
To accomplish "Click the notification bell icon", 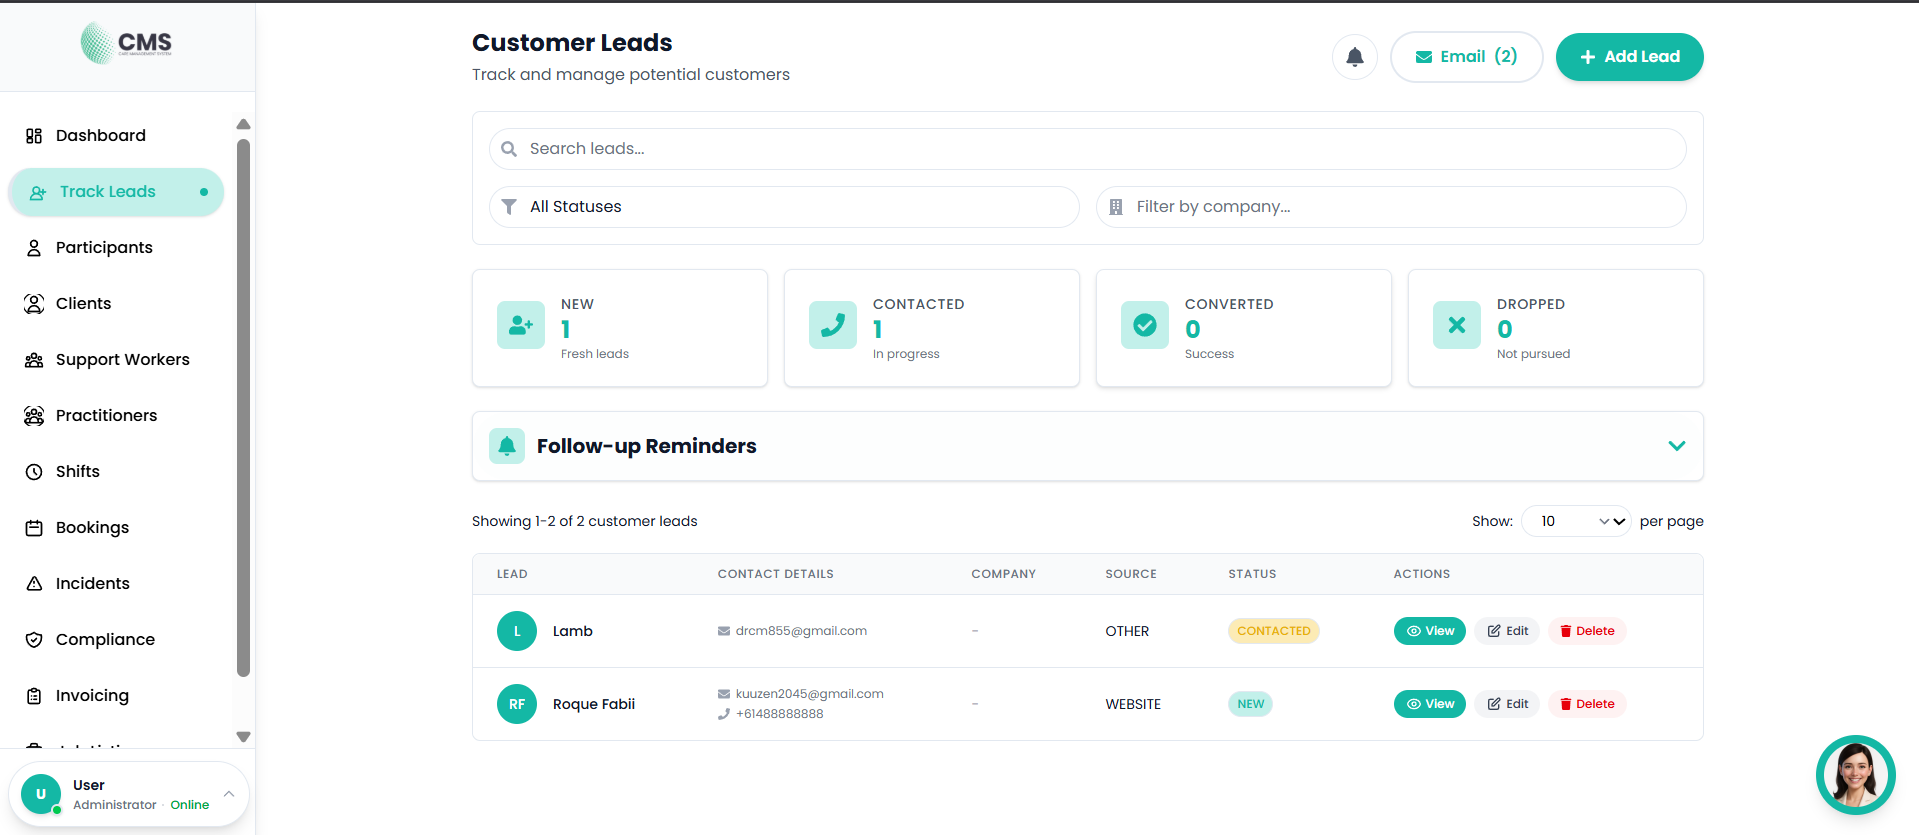I will [x=1354, y=57].
